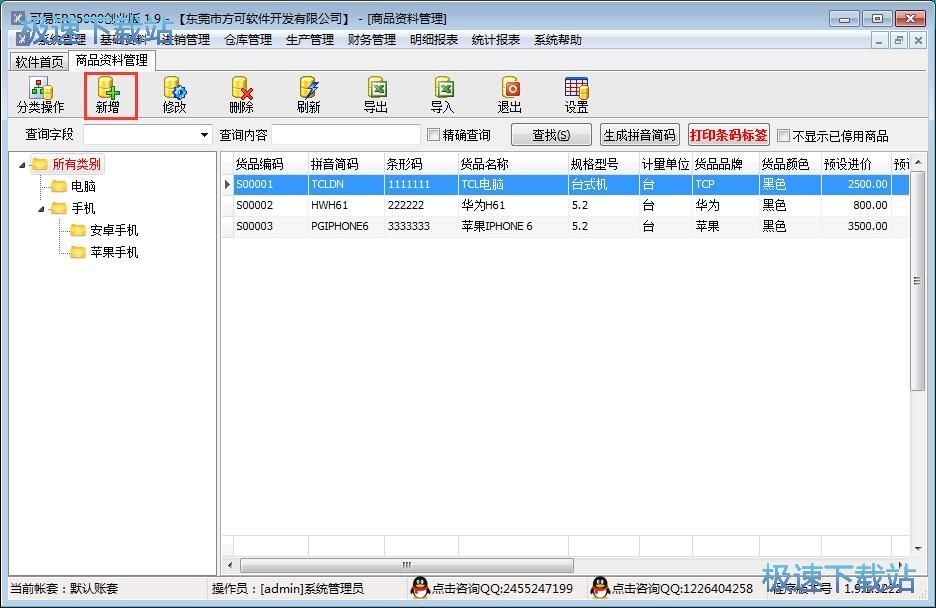Collapse the 所有类别 tree node arrow
The height and width of the screenshot is (608, 936).
[22, 165]
